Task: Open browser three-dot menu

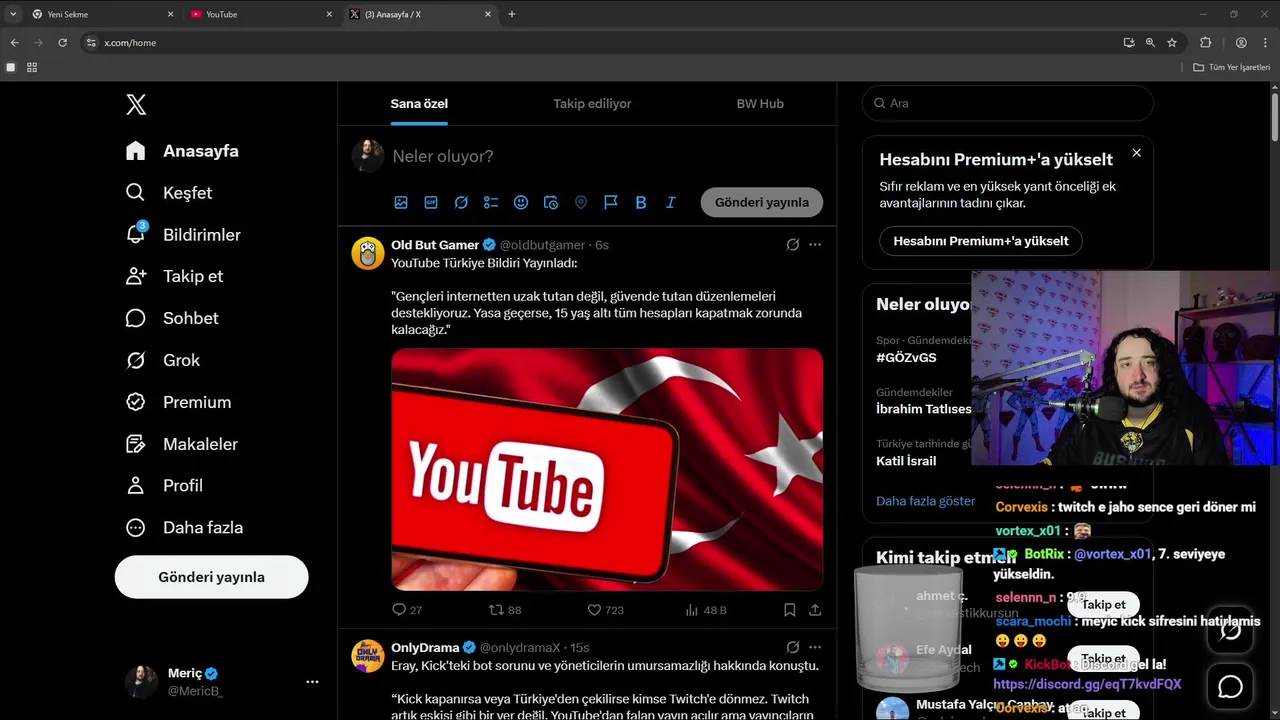Action: pos(1266,43)
